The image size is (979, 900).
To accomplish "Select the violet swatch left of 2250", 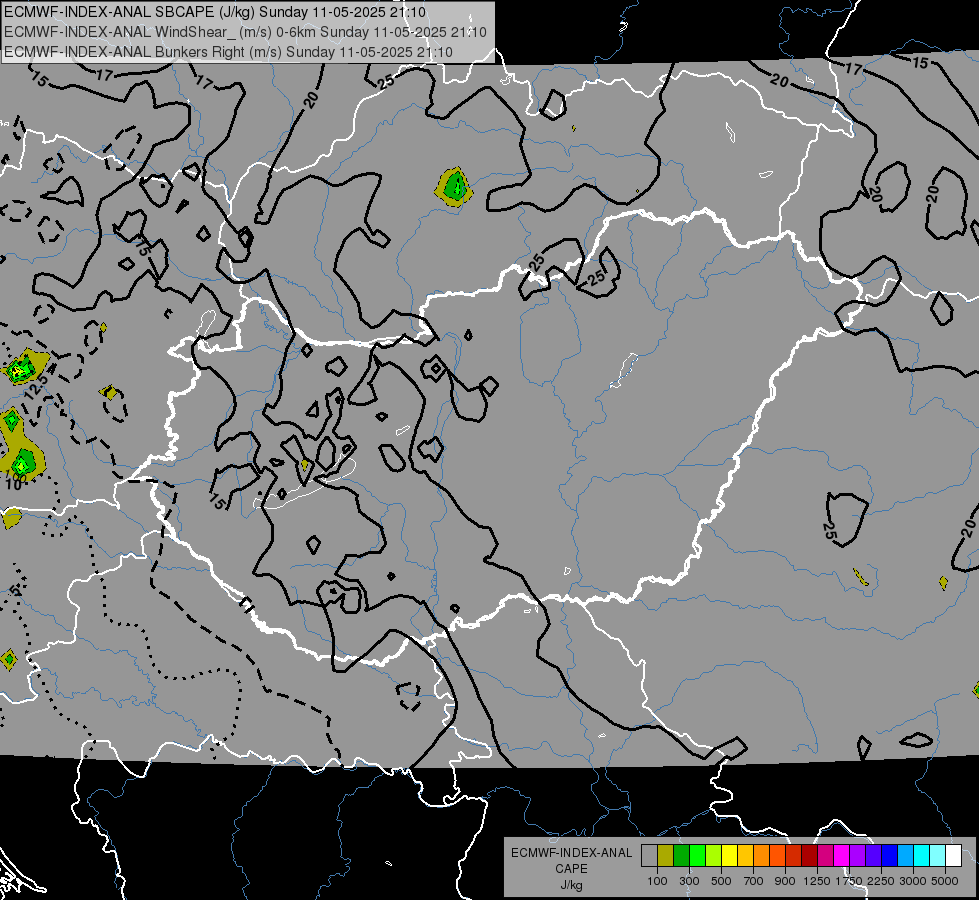I will coord(874,856).
